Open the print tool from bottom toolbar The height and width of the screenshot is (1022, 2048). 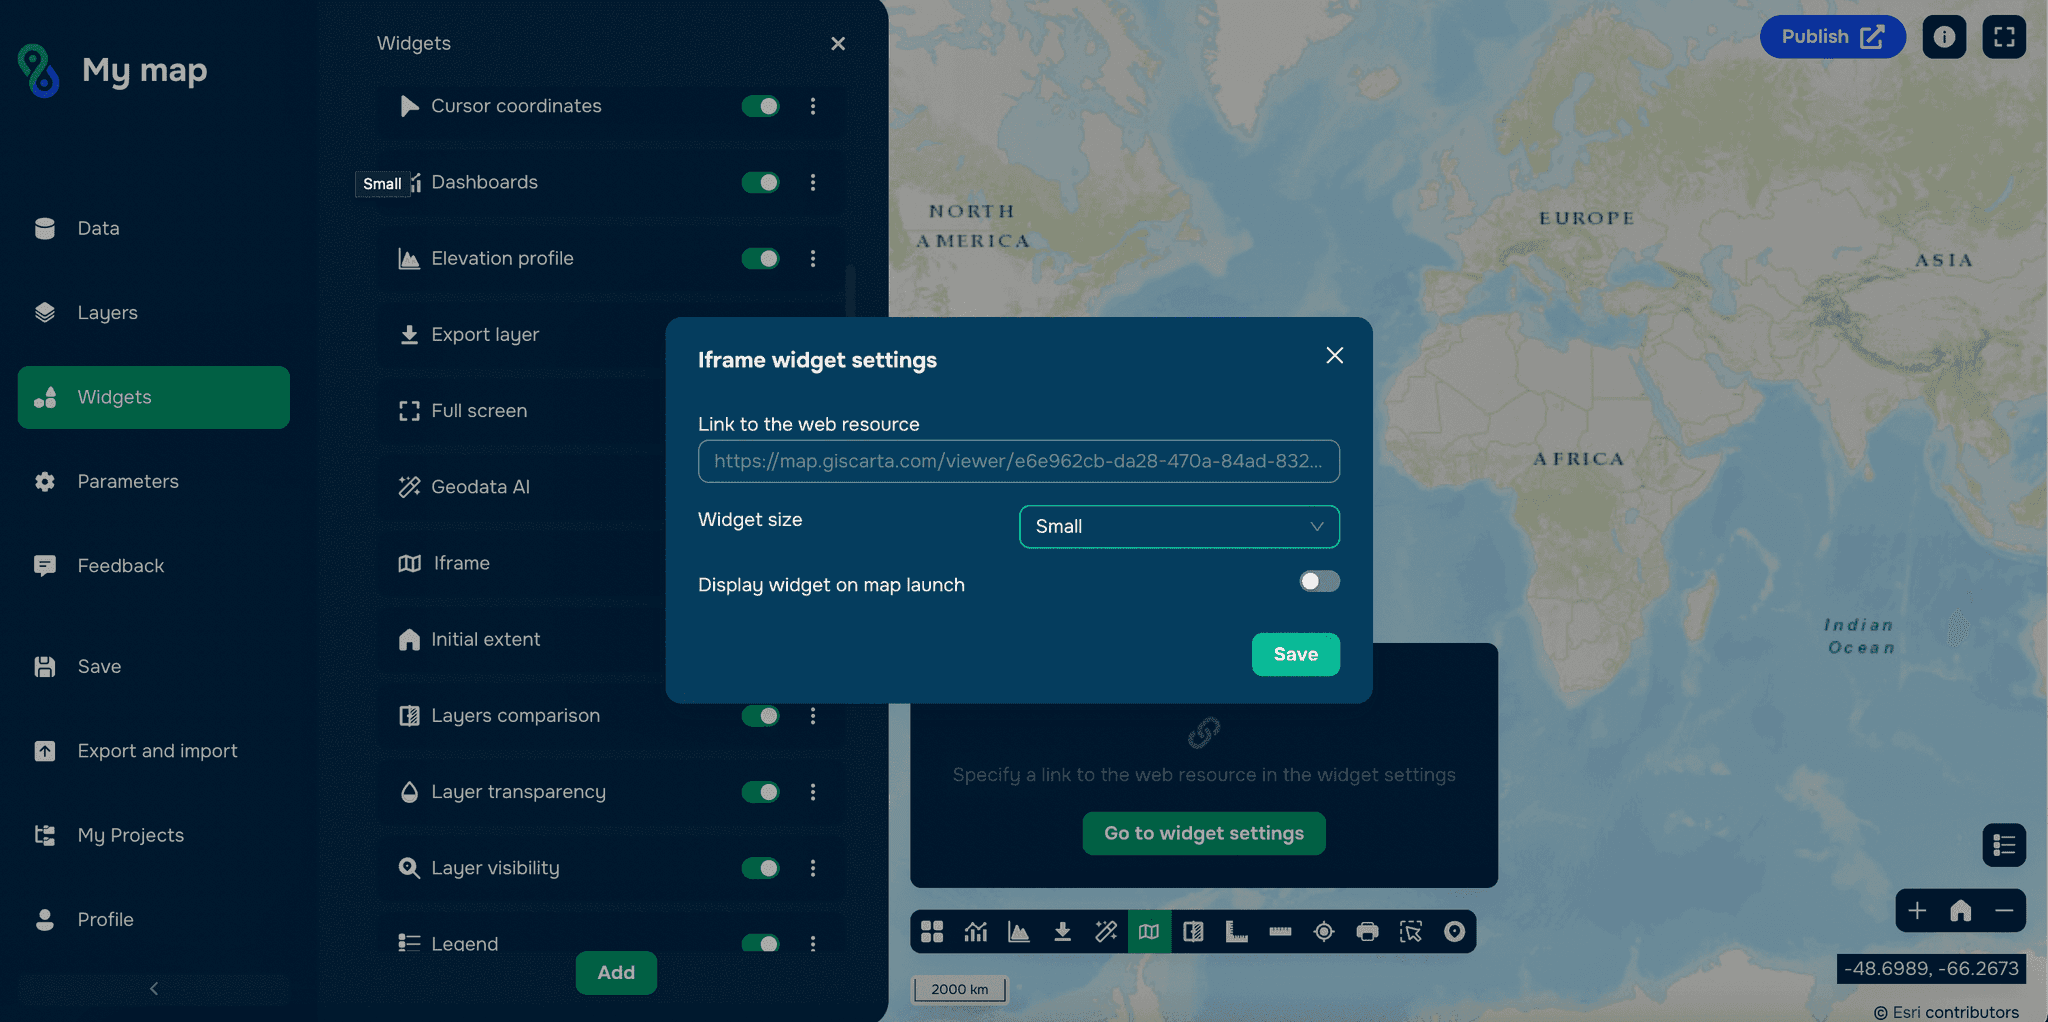point(1368,931)
